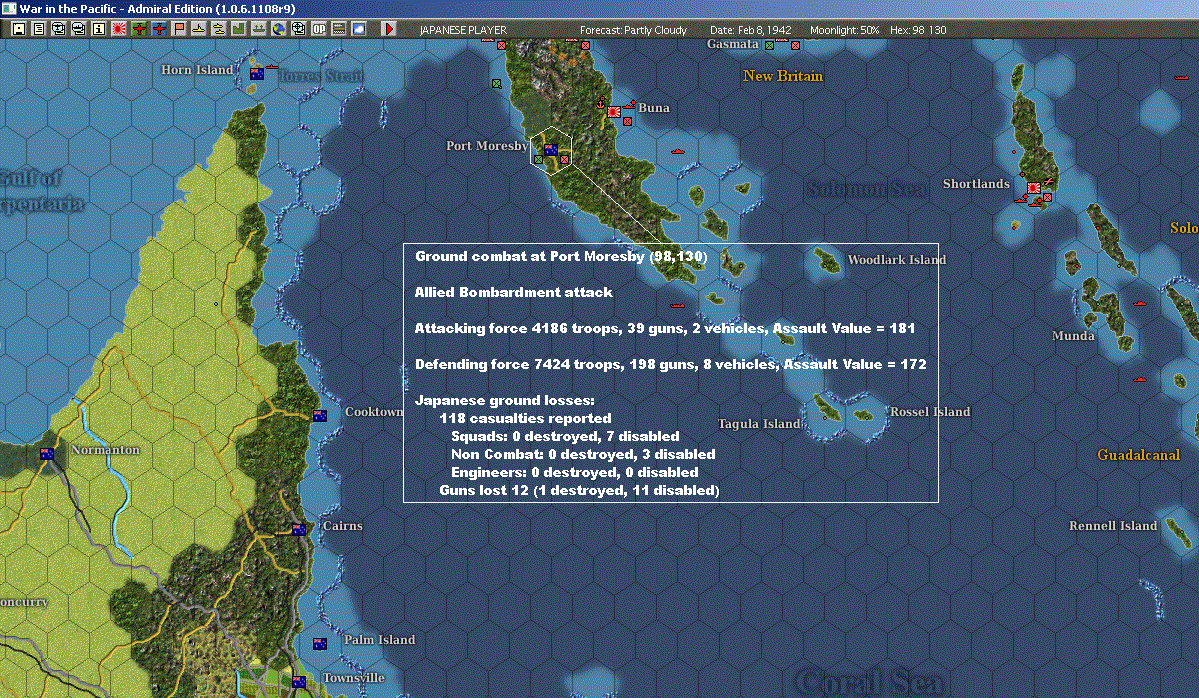
Task: Click the combat film strip toolbar icon
Action: pos(338,29)
